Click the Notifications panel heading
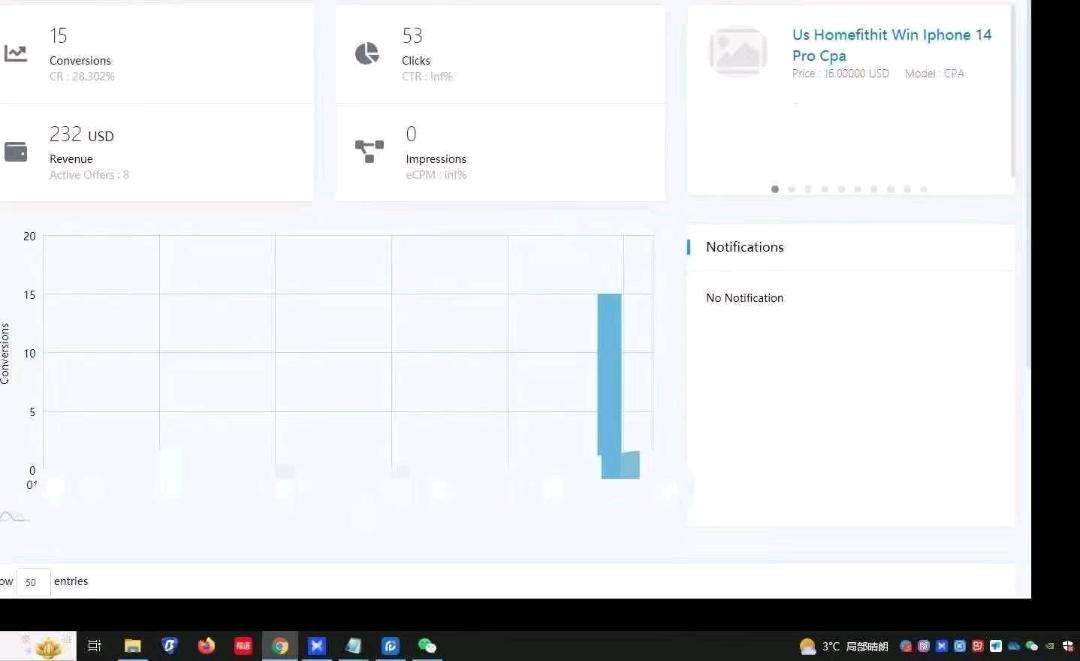The image size is (1080, 661). (x=745, y=246)
